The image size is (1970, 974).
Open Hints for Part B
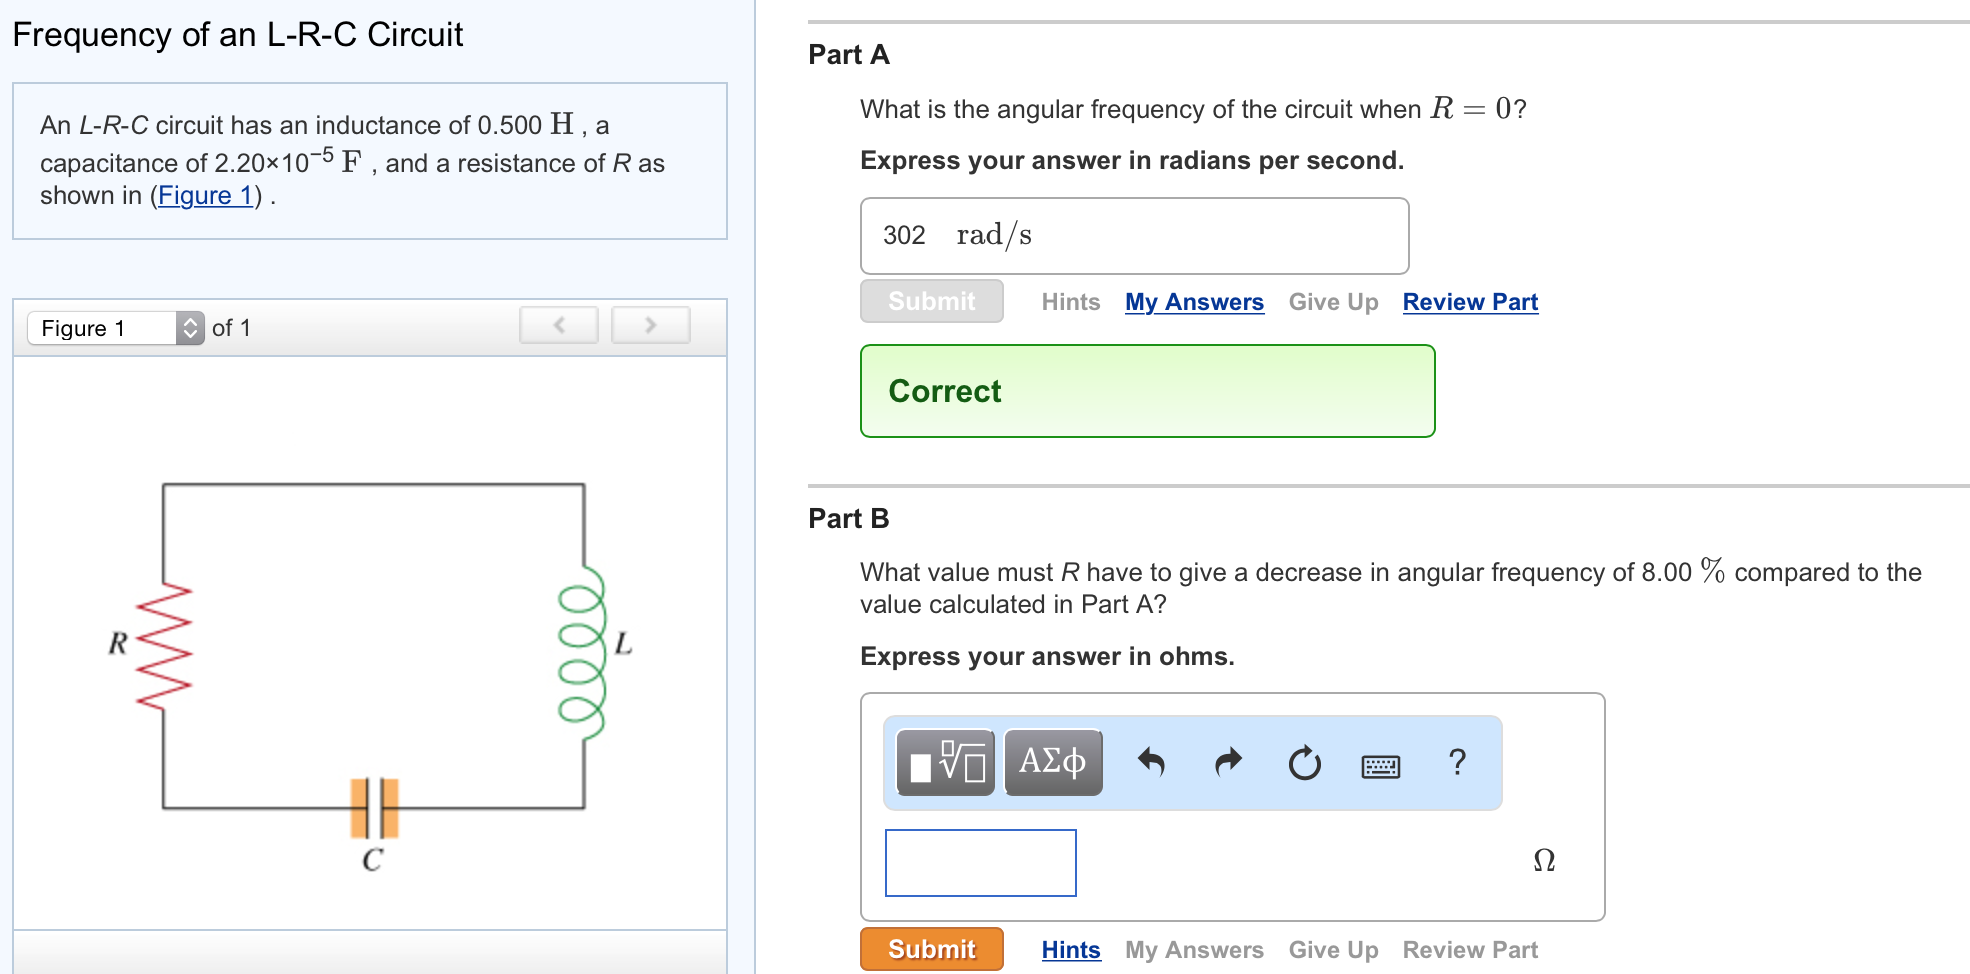pyautogui.click(x=1070, y=950)
